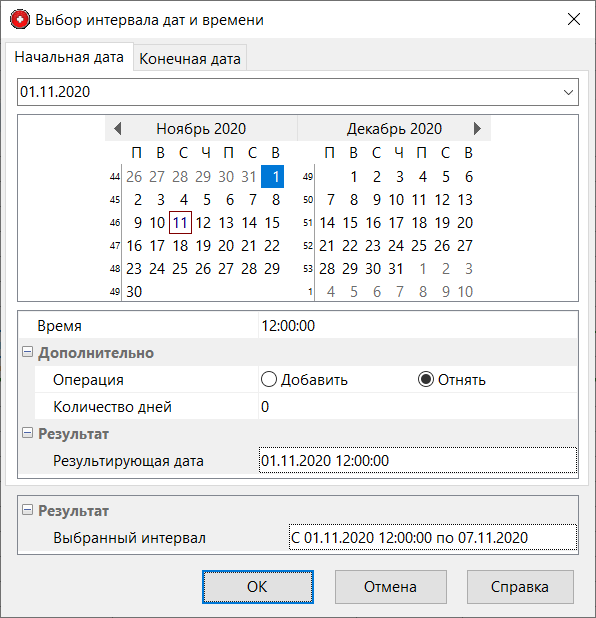Image resolution: width=596 pixels, height=618 pixels.
Task: Click the Количество дней value field
Action: (x=417, y=406)
